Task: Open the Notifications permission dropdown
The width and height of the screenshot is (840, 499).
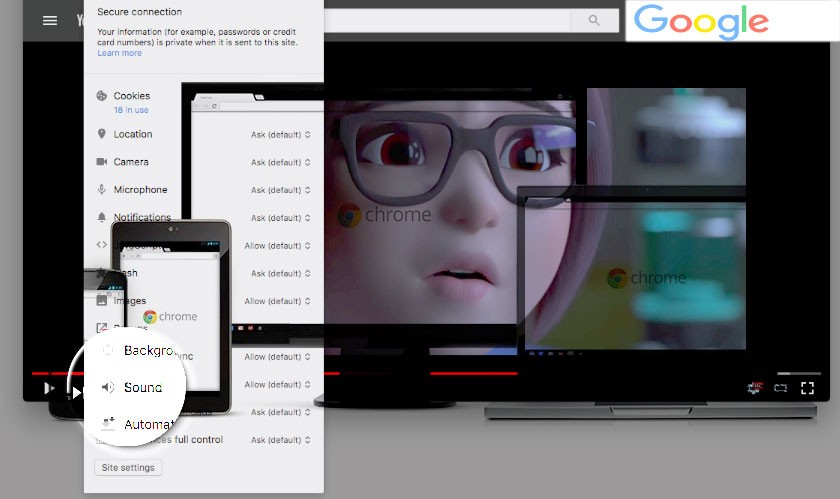Action: pos(281,218)
